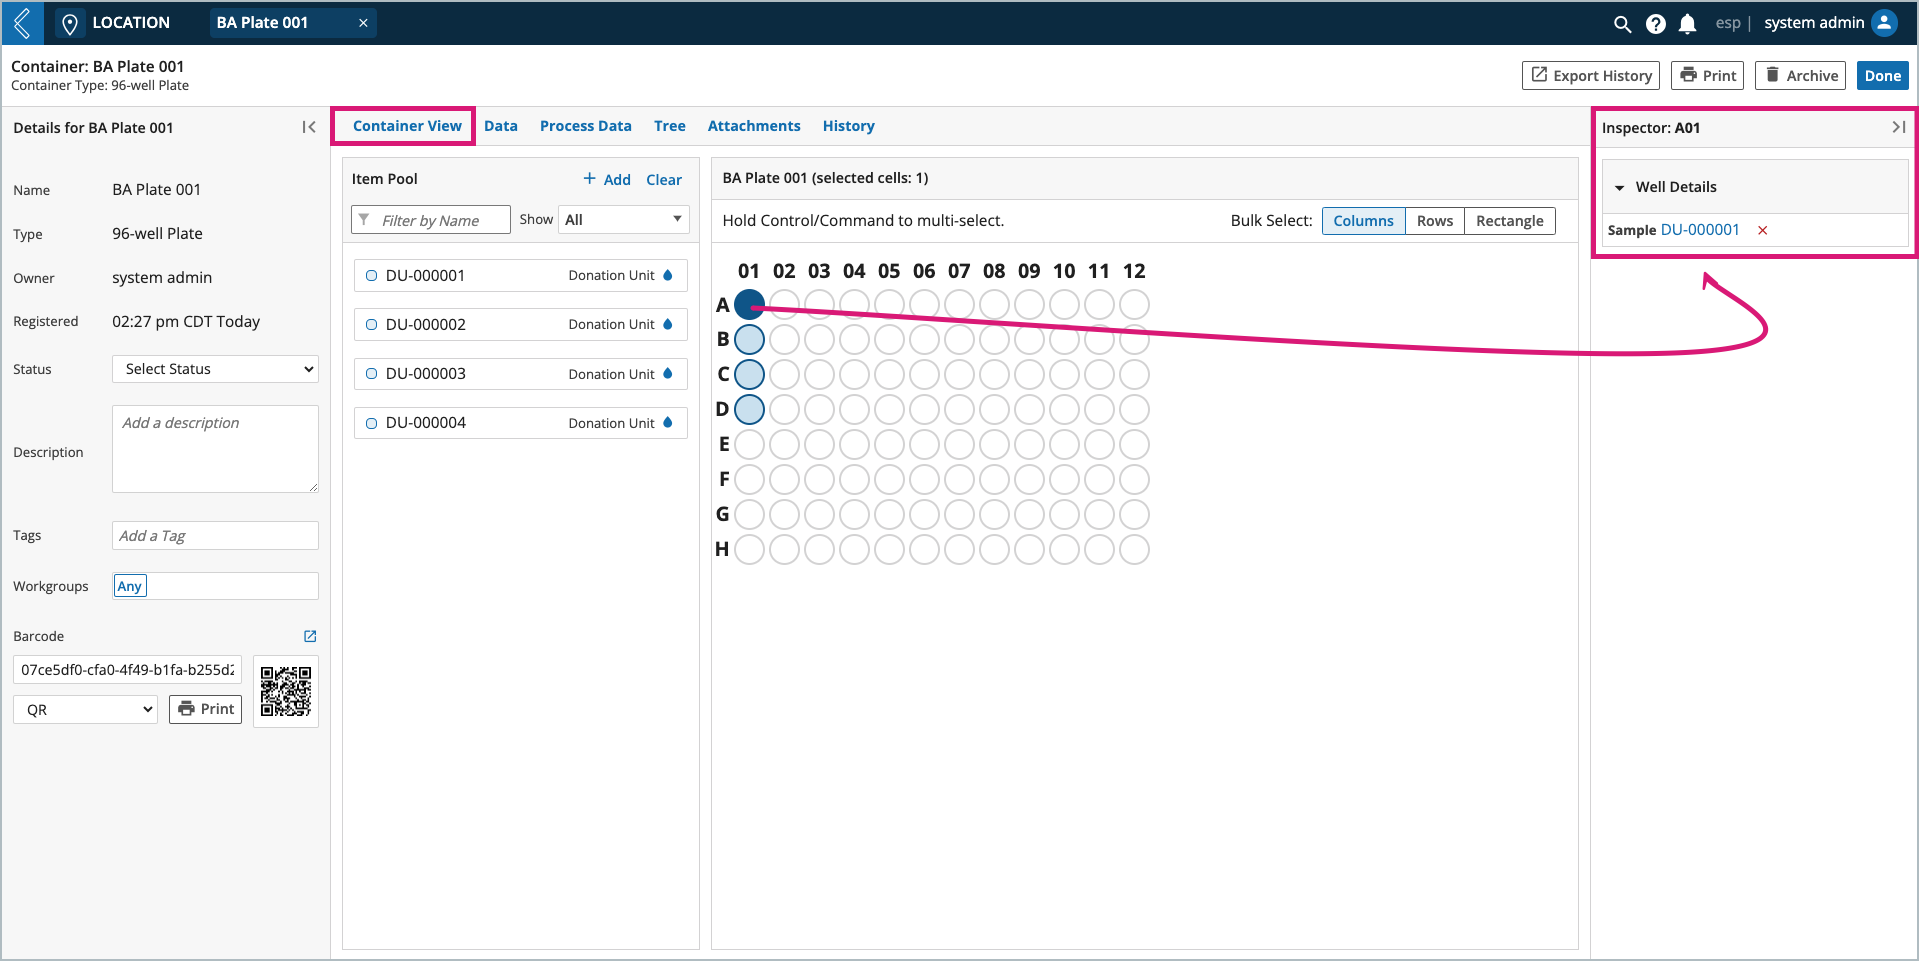This screenshot has height=961, width=1919.
Task: Open barcode external link icon
Action: click(x=310, y=636)
